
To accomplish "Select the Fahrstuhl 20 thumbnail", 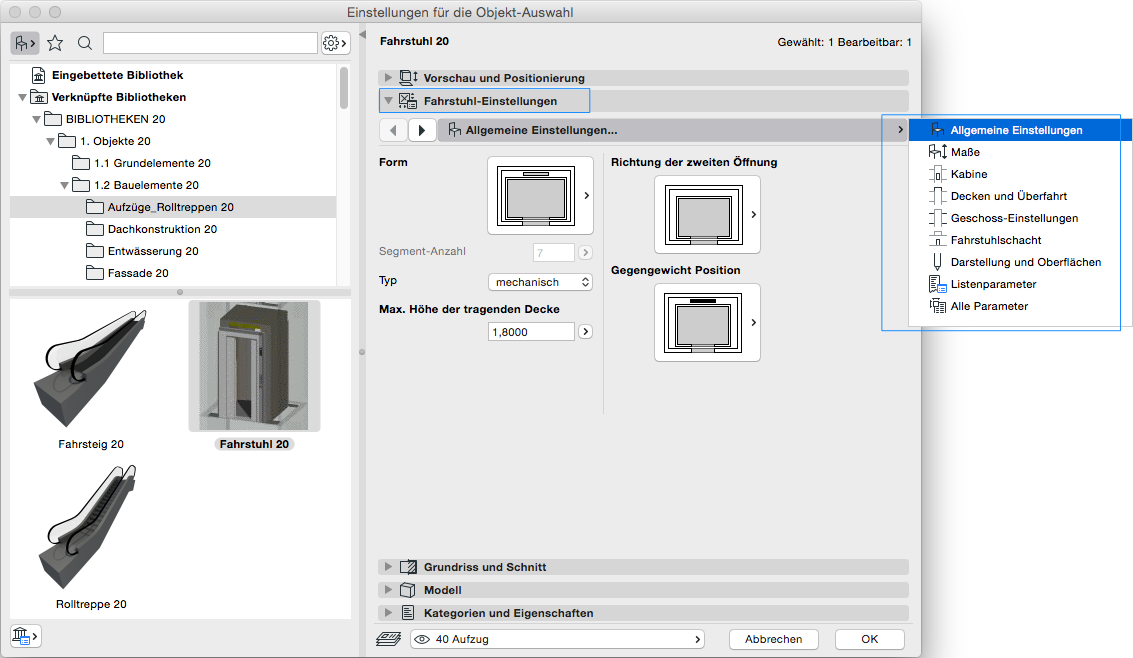I will pos(254,367).
